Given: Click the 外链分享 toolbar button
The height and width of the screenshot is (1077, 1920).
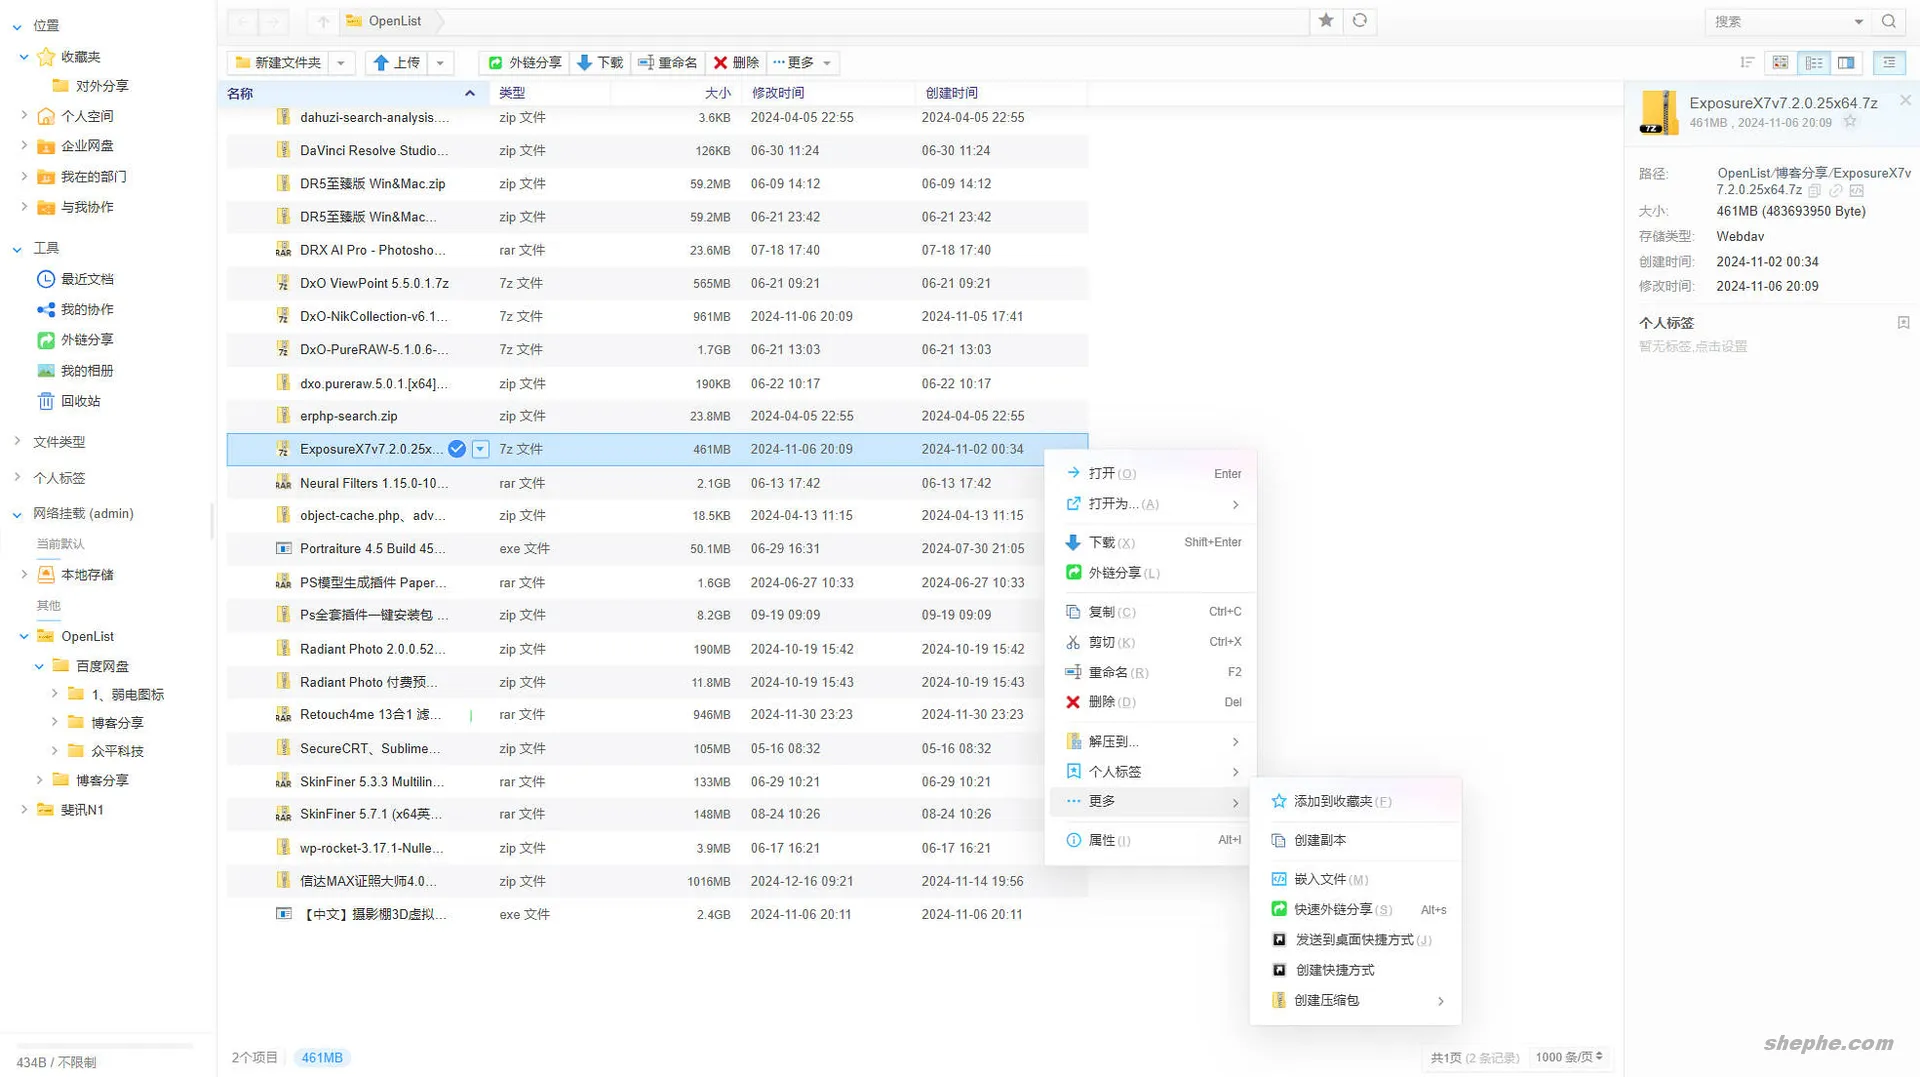Looking at the screenshot, I should pos(525,63).
